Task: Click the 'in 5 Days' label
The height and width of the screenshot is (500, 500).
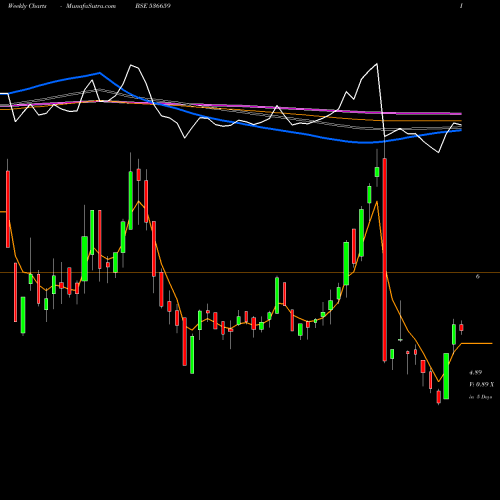Action: (480, 397)
